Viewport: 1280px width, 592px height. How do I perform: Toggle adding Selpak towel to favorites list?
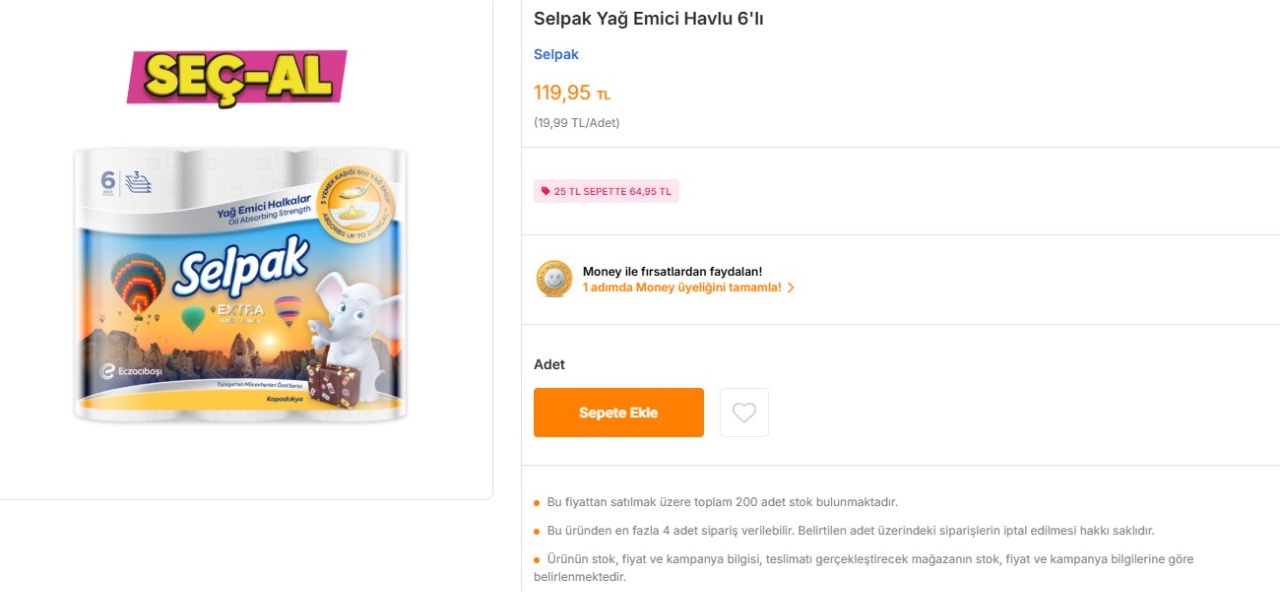pyautogui.click(x=744, y=412)
